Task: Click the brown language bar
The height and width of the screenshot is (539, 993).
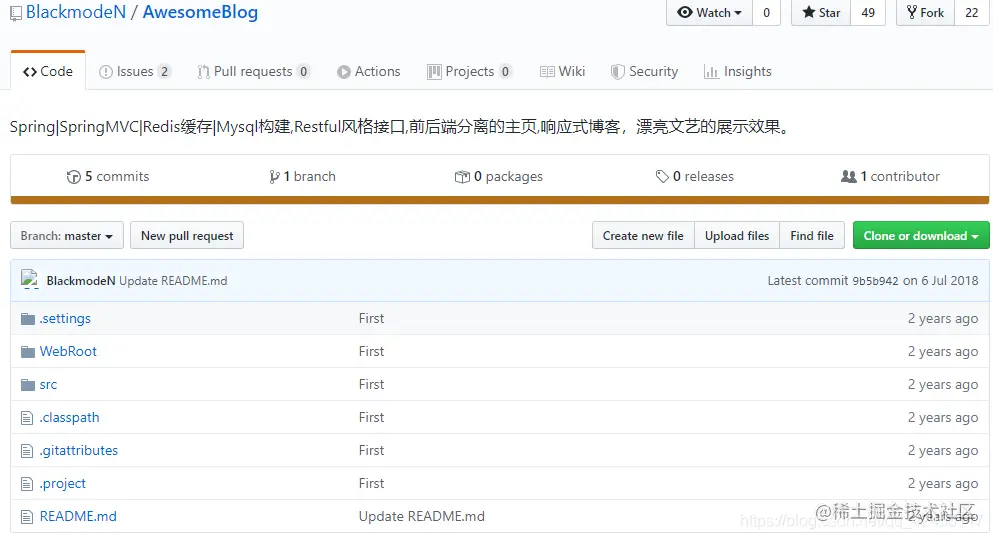Action: click(x=500, y=200)
